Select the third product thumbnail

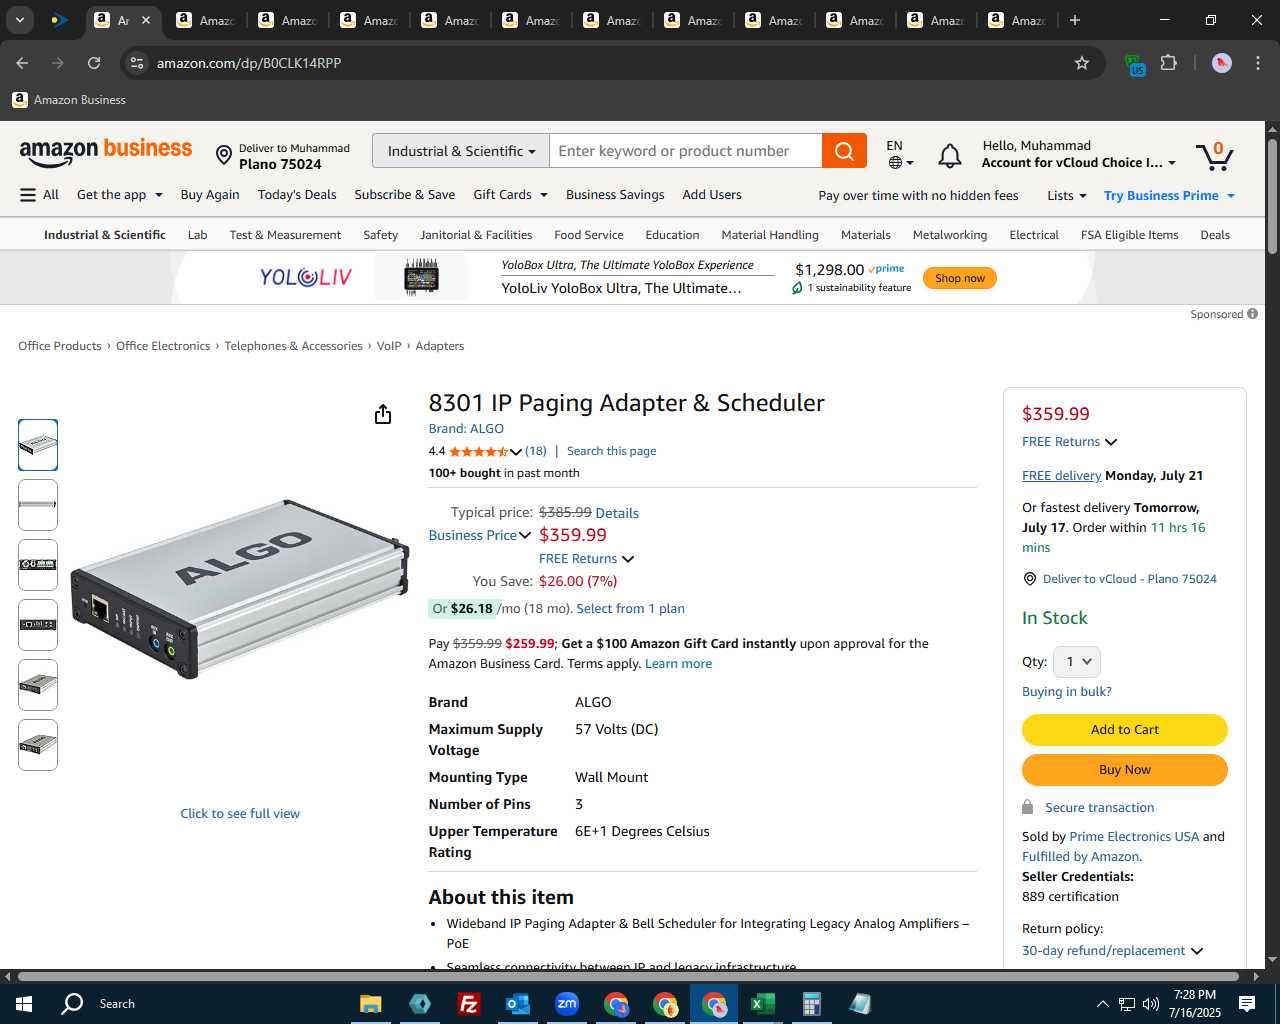pyautogui.click(x=38, y=565)
